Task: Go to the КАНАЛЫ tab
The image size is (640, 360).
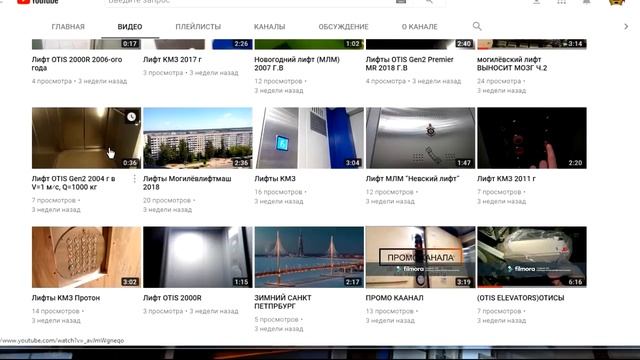Action: pyautogui.click(x=269, y=27)
